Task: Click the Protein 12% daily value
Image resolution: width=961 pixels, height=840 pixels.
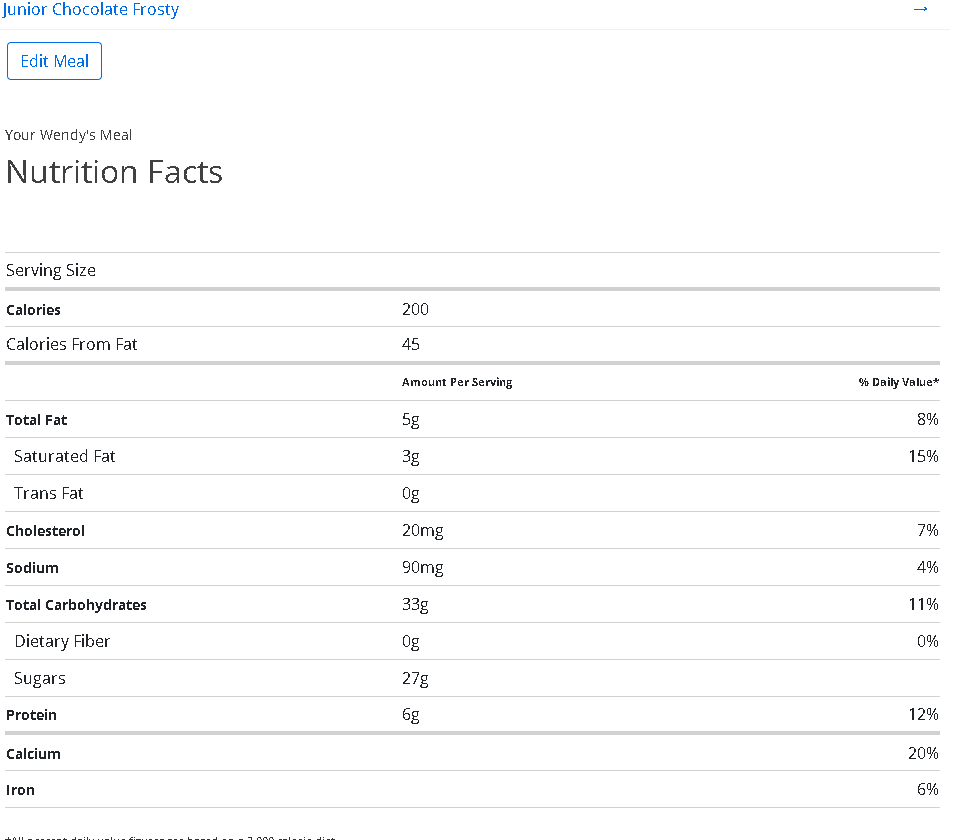Action: [923, 714]
